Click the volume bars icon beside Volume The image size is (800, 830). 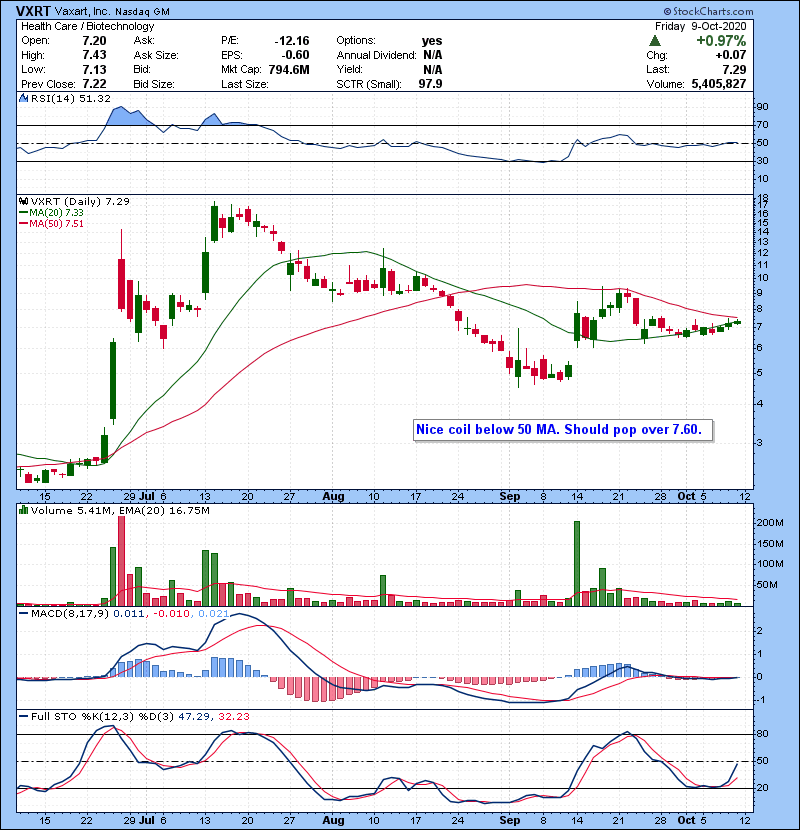(x=23, y=510)
